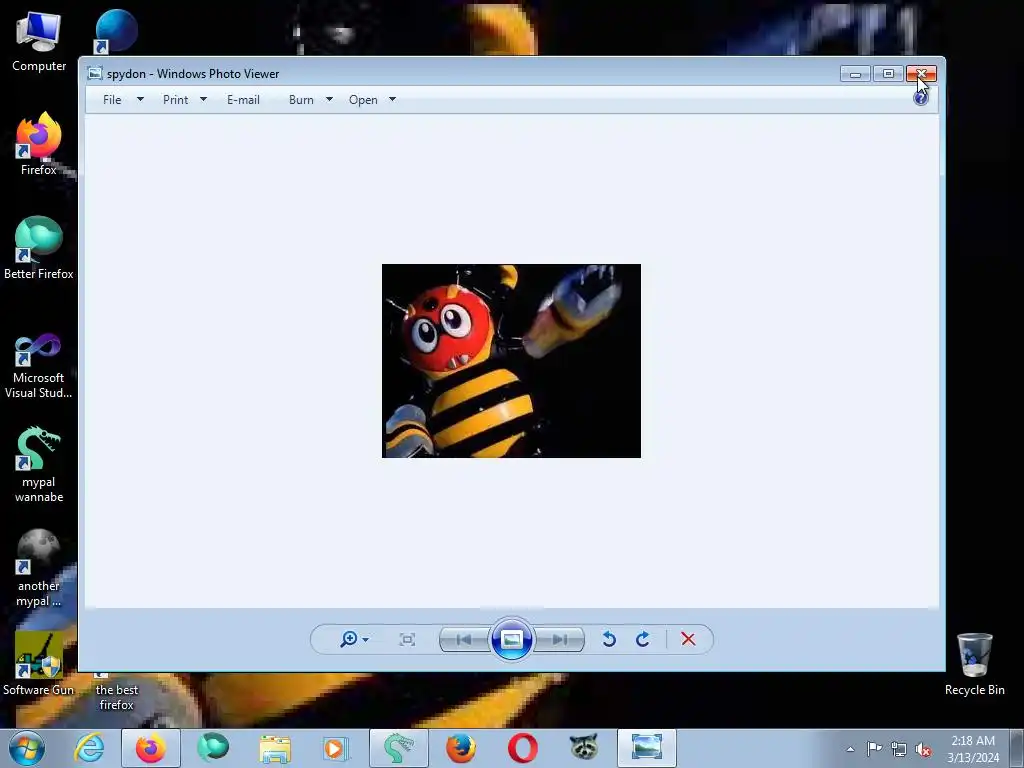This screenshot has height=768, width=1024.
Task: Select the blue globe desktop shortcut
Action: [116, 31]
